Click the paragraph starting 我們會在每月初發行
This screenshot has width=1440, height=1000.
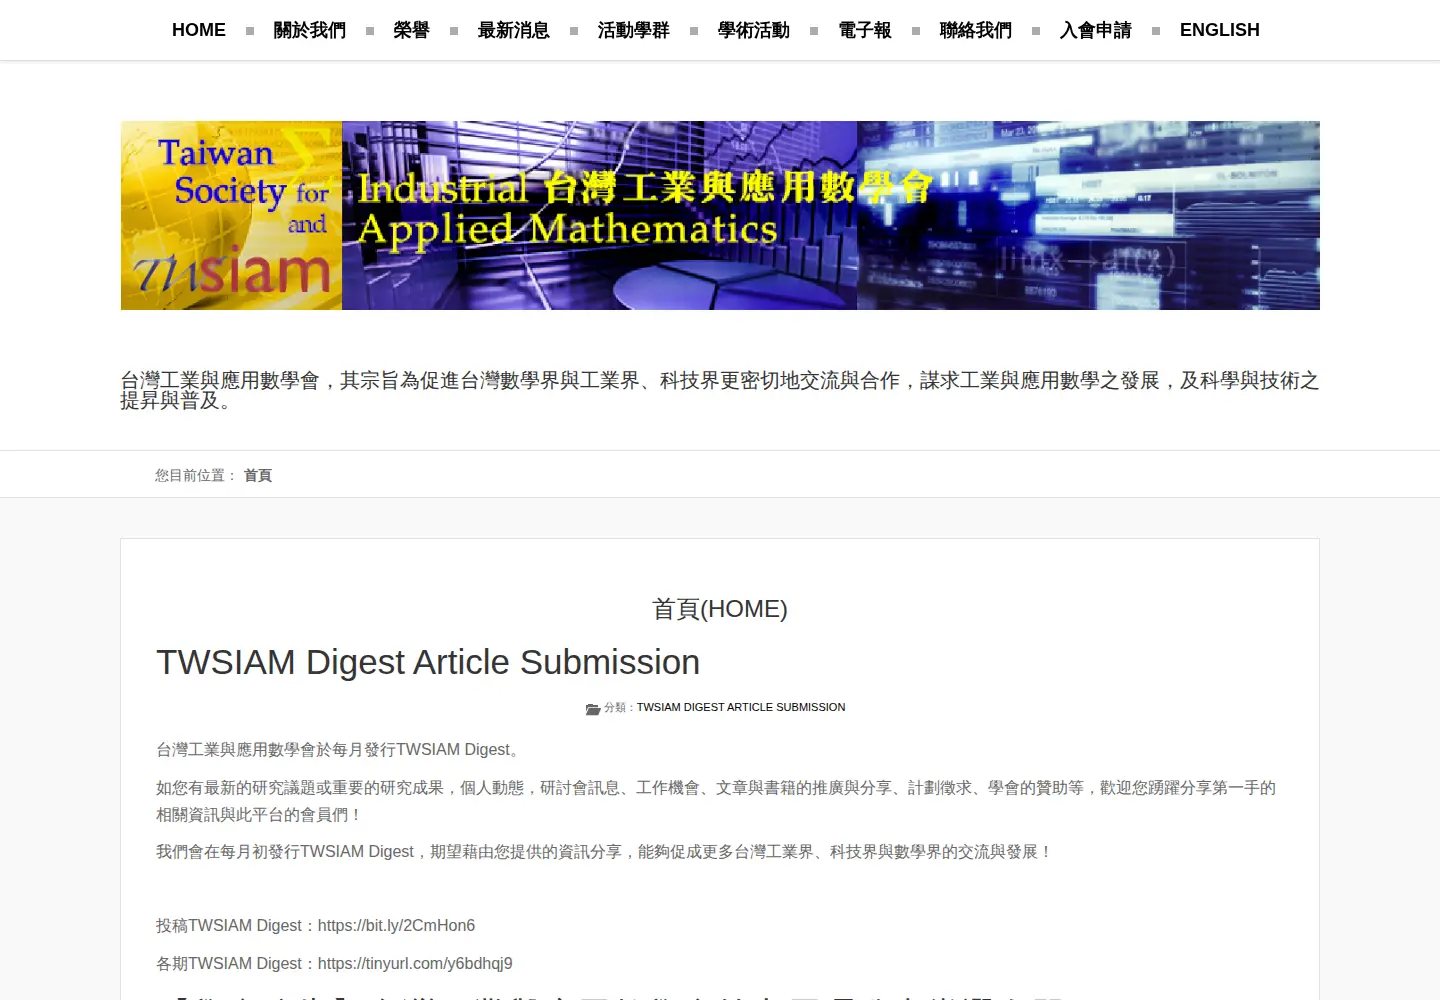coord(604,852)
